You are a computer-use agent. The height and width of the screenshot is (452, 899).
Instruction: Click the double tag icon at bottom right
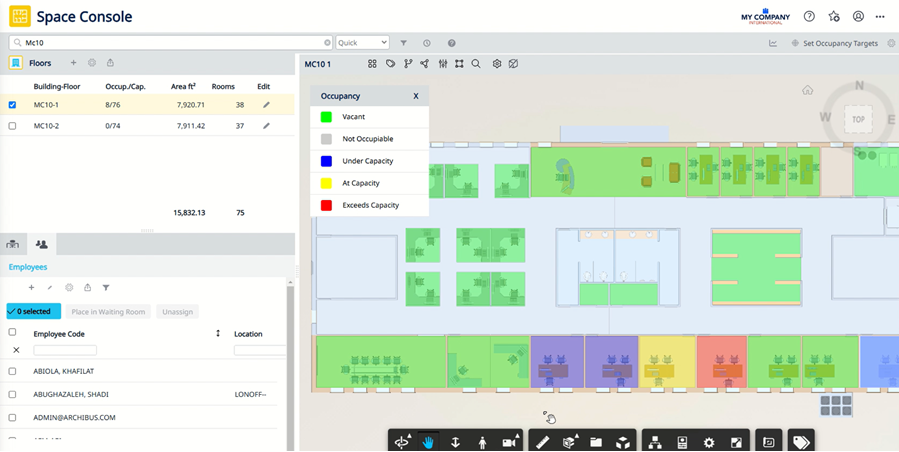[801, 442]
